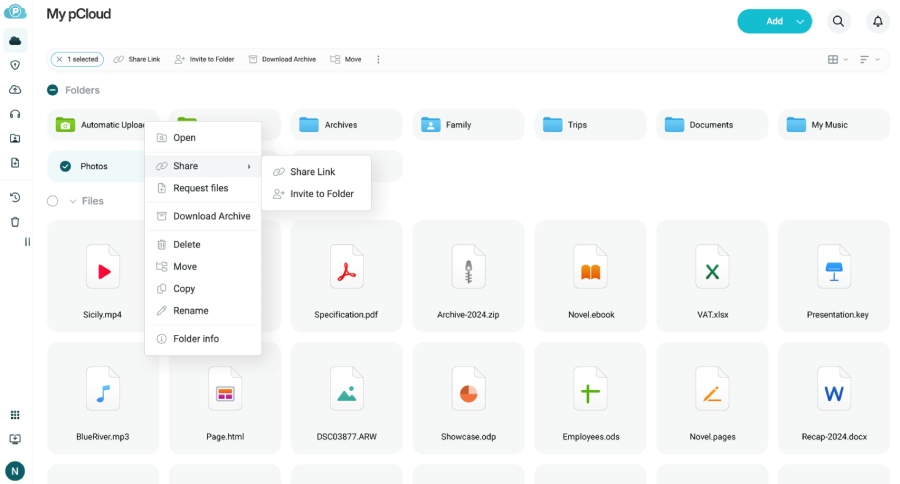
Task: Tick the Files select-all circle
Action: tap(52, 201)
